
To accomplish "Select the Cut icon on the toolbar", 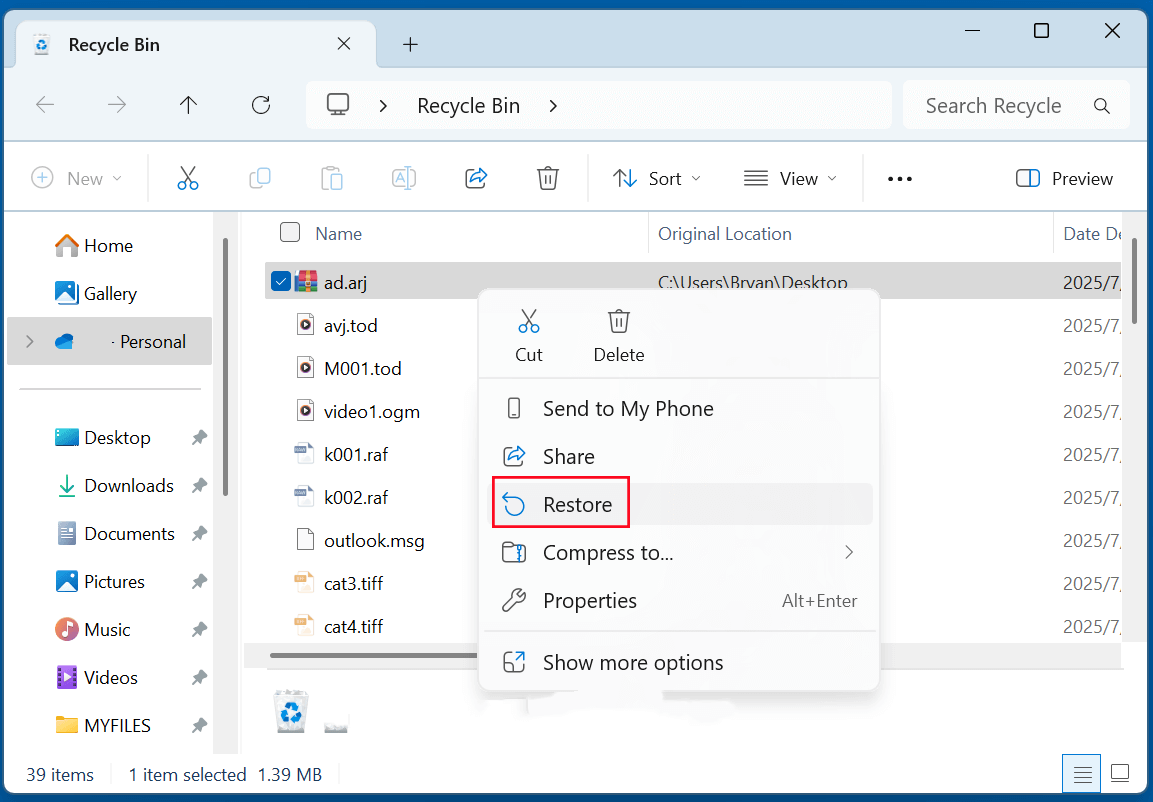I will 187,178.
